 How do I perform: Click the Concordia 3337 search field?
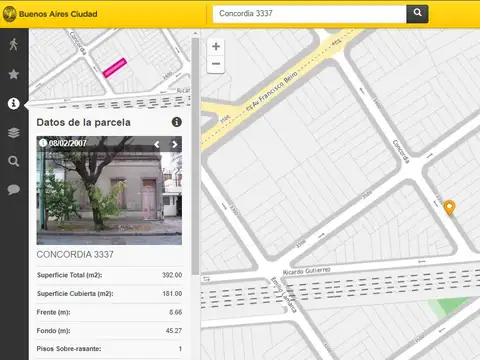(x=309, y=14)
